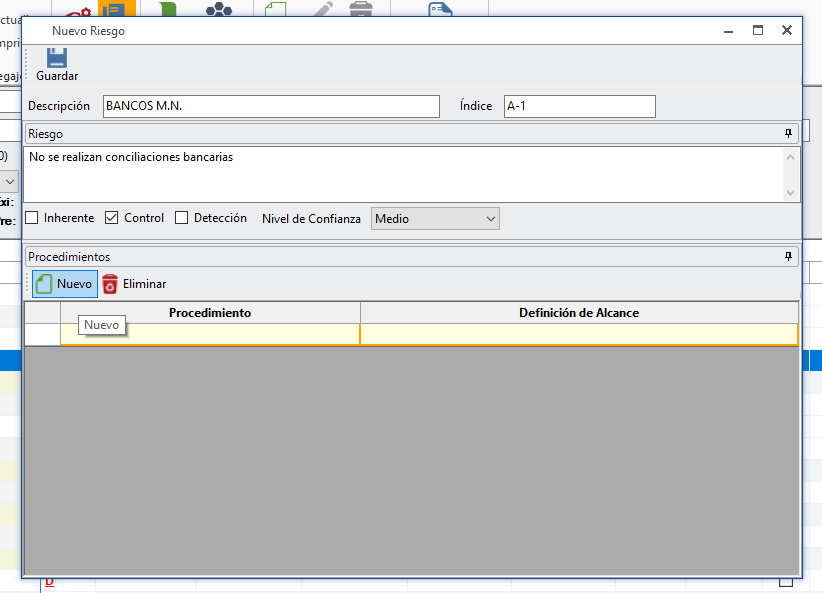Click the Descripción text field

271,106
